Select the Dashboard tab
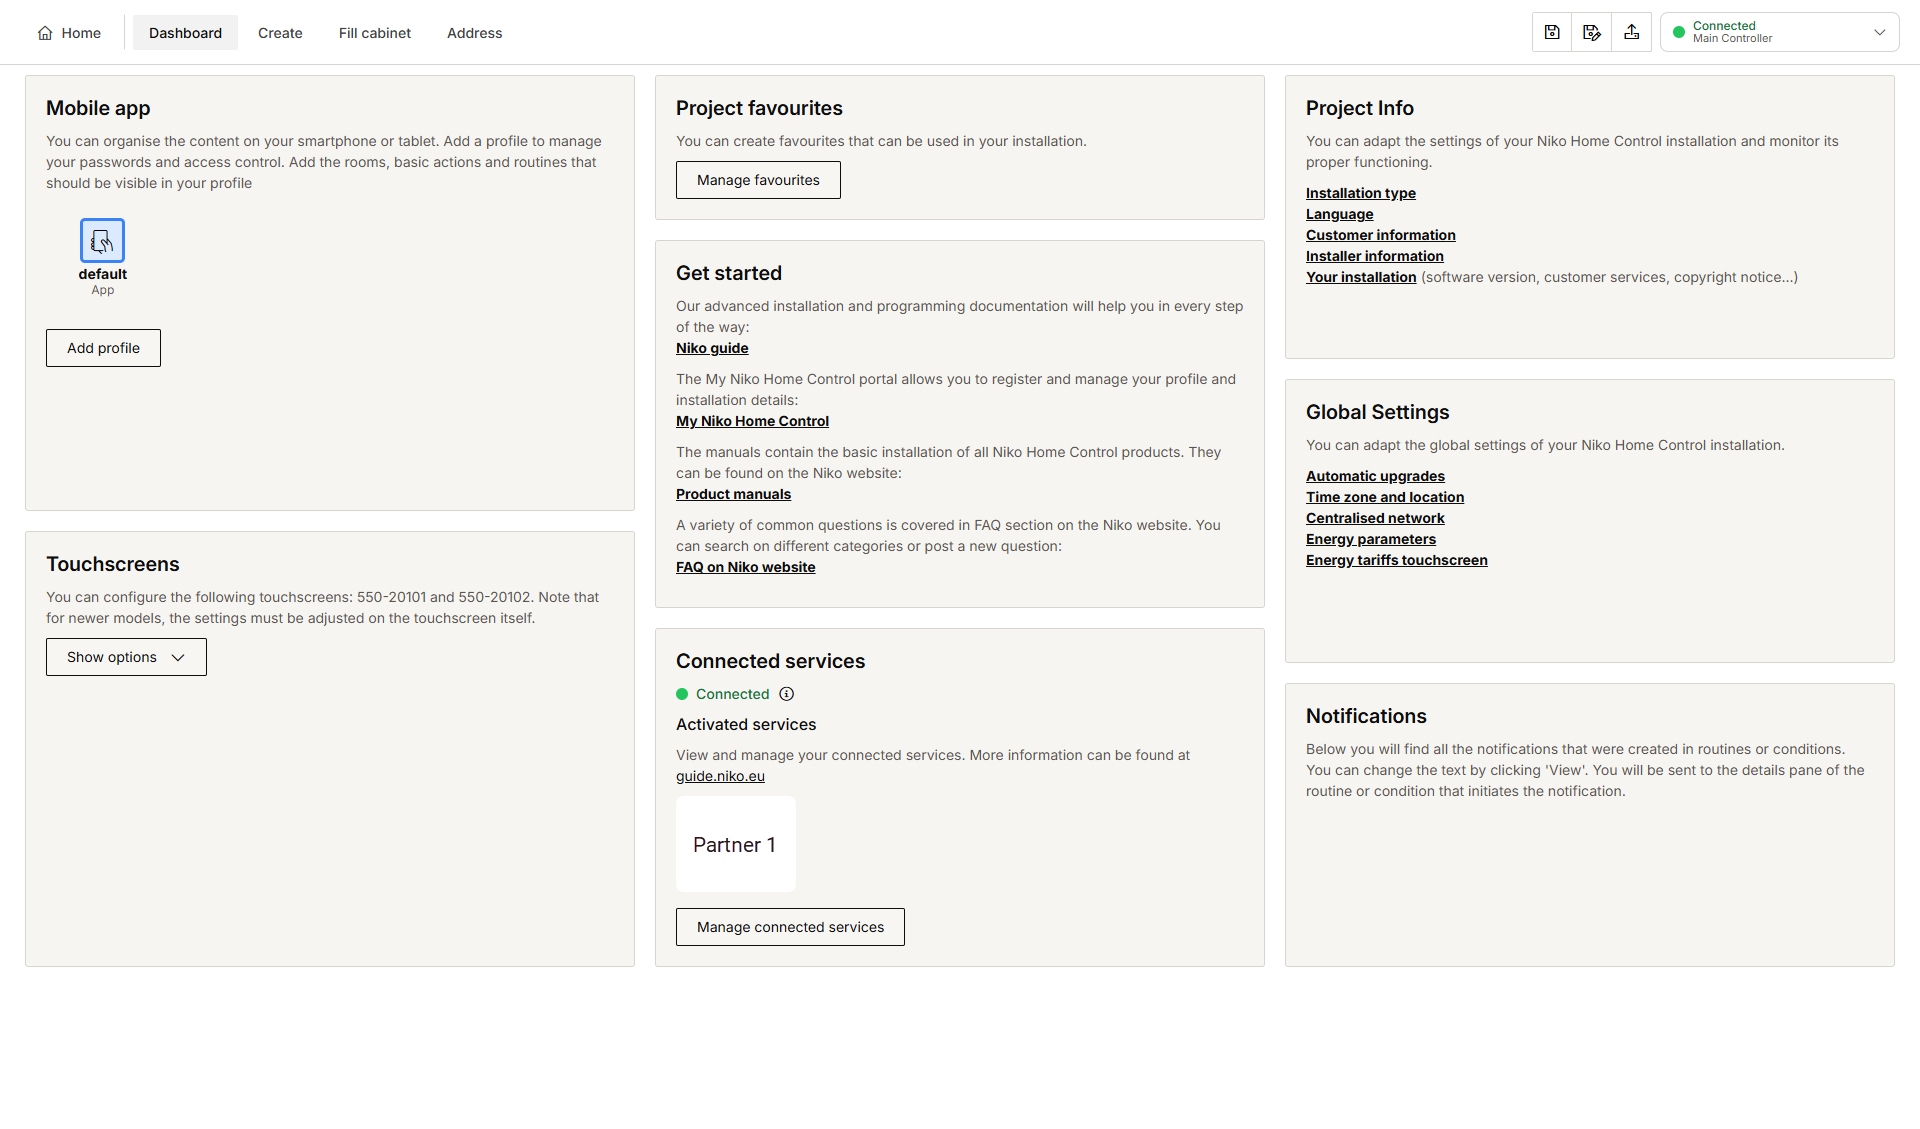This screenshot has width=1920, height=1129. tap(185, 33)
